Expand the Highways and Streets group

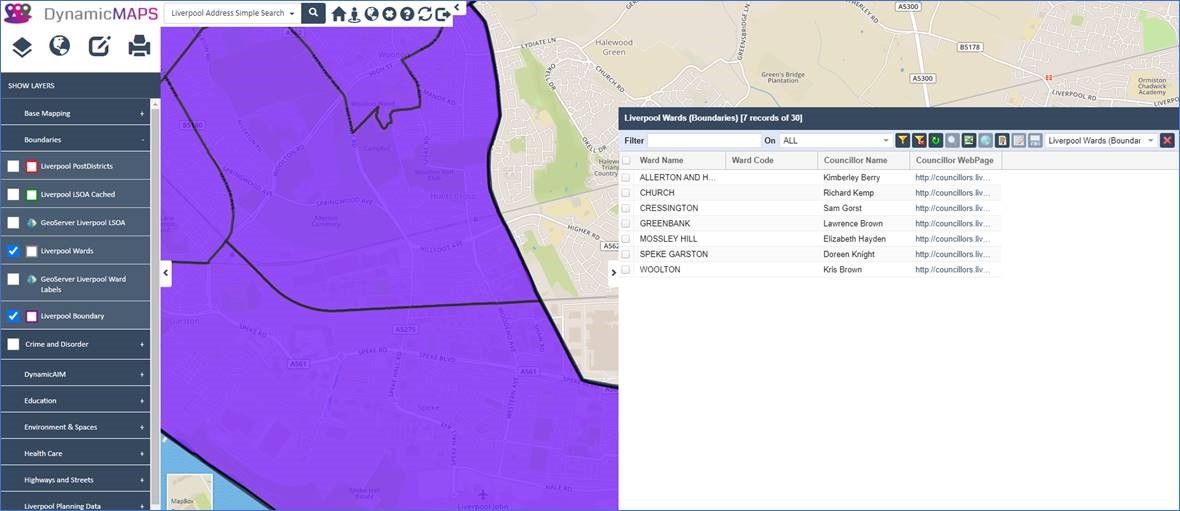75,480
